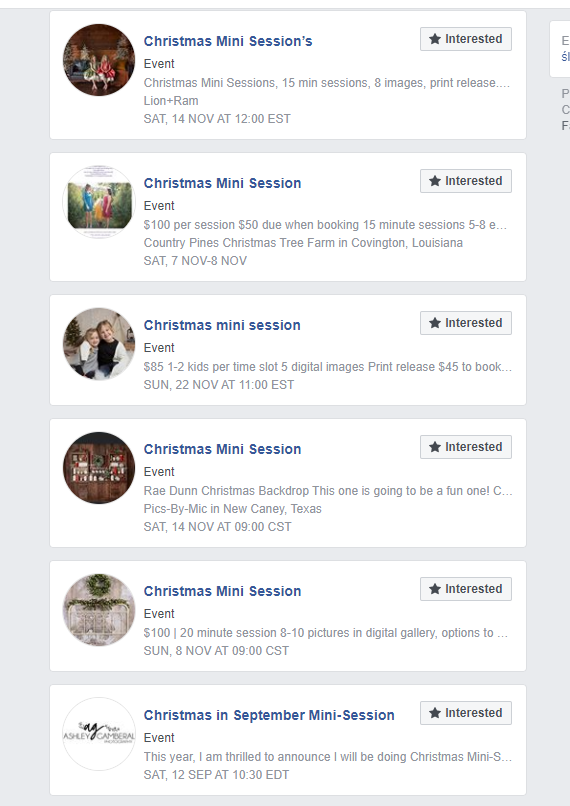Open Christmas in September Mini-Session link
Screen dimensions: 570x806
[269, 715]
